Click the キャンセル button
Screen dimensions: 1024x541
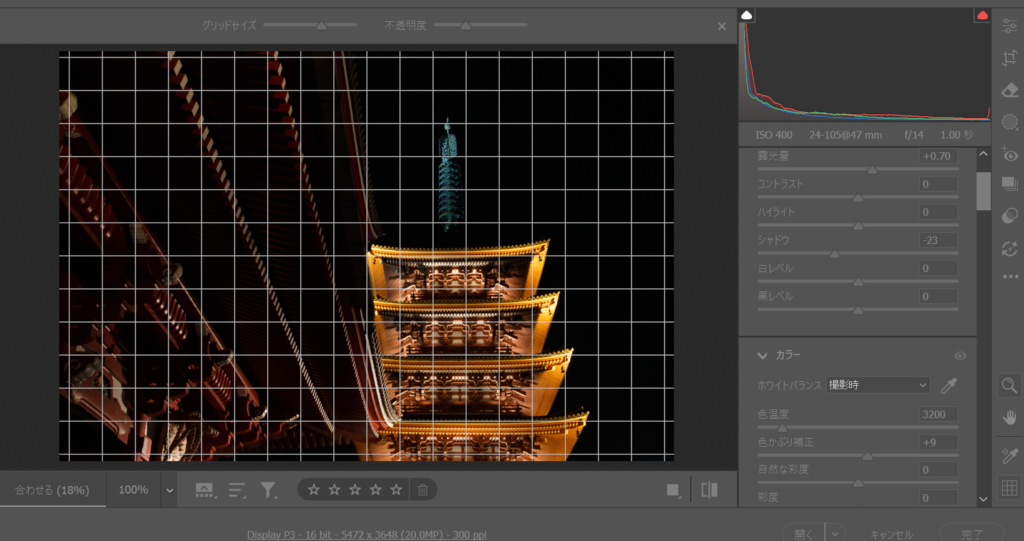pyautogui.click(x=892, y=534)
